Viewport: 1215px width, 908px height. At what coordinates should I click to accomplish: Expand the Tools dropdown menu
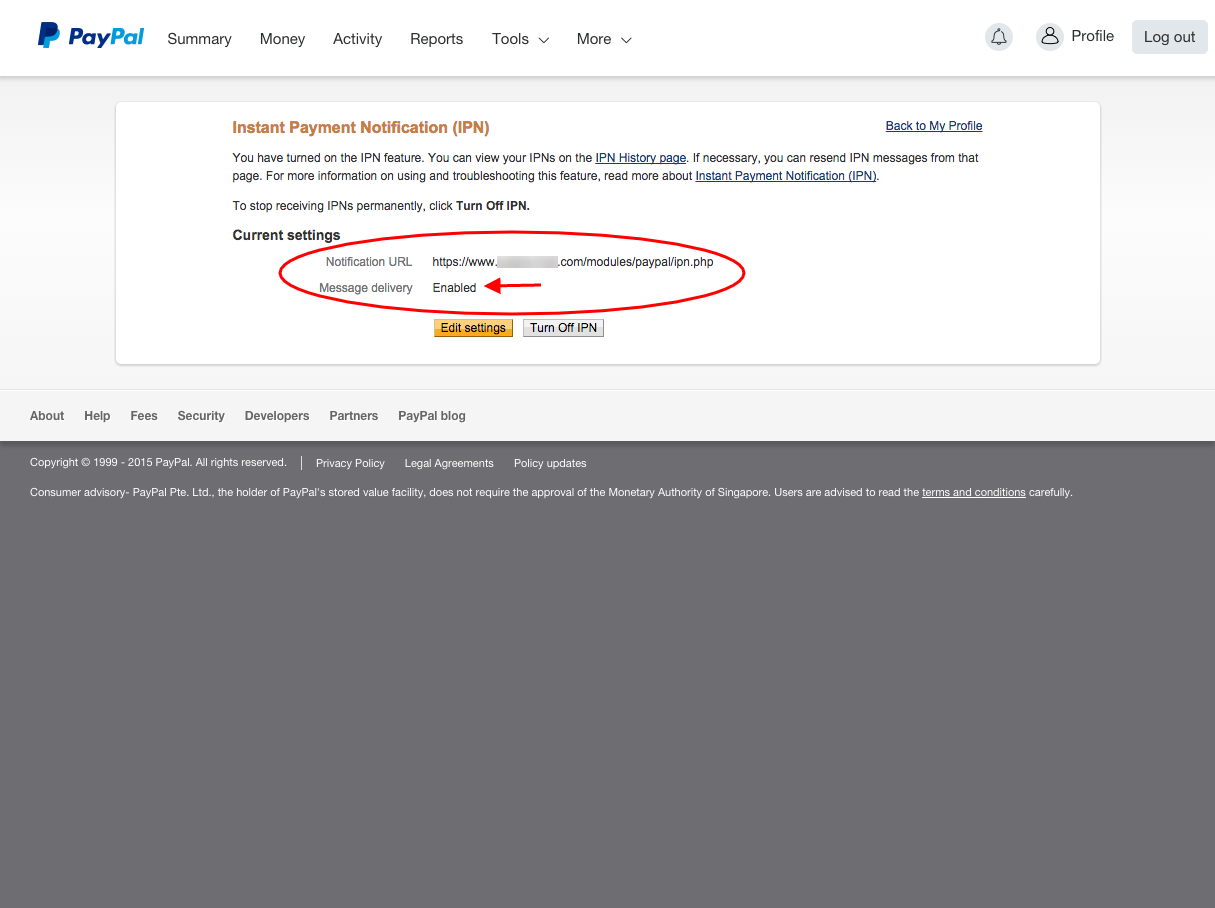pyautogui.click(x=520, y=39)
